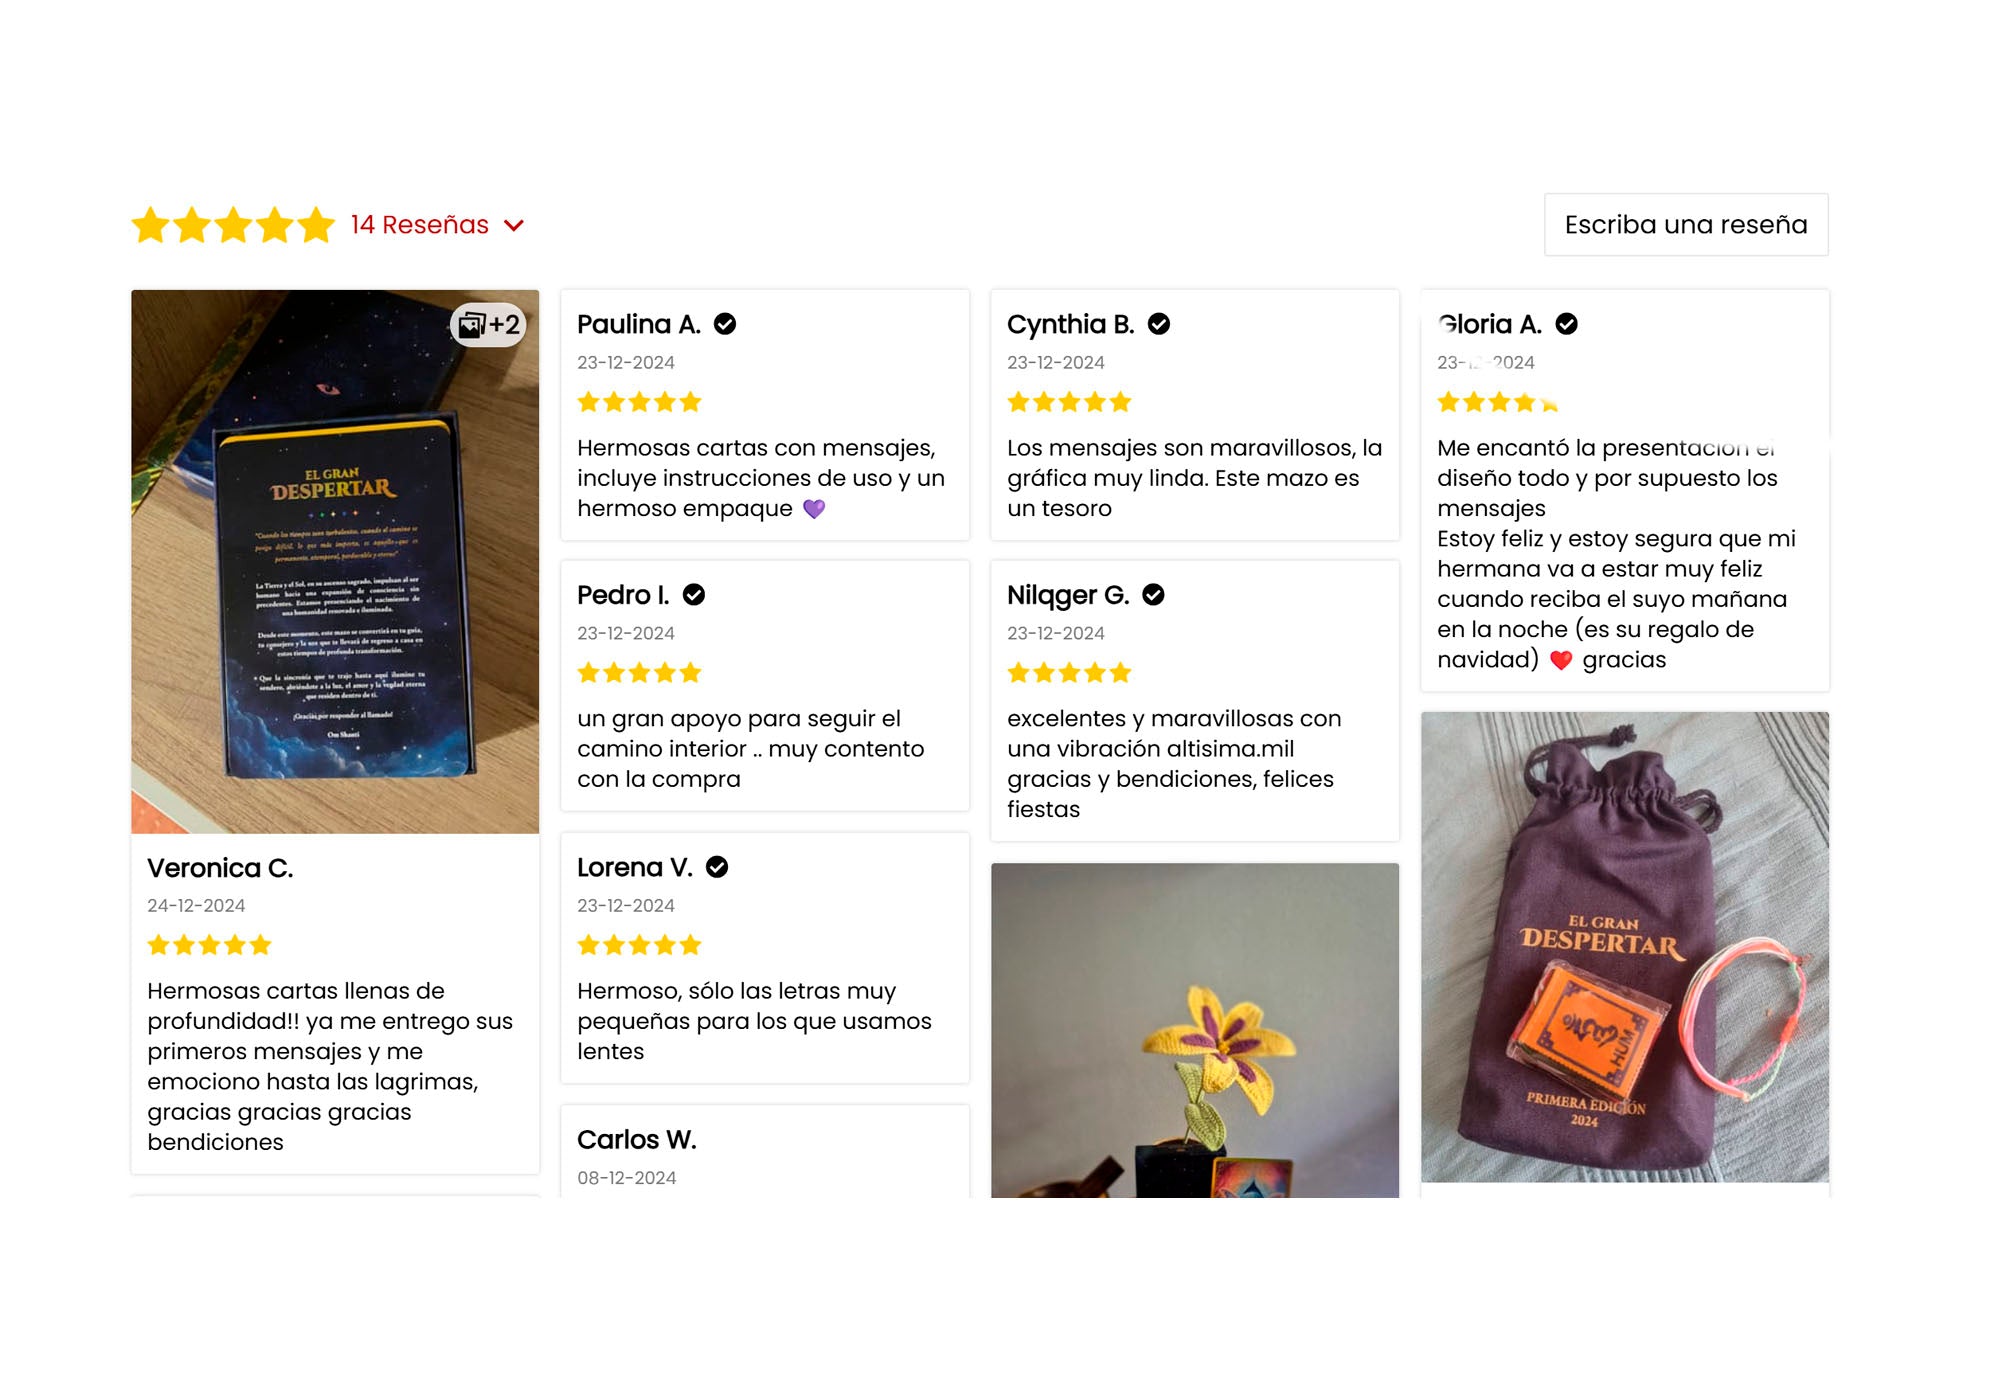
Task: Click Gloria A.'s star rating
Action: pos(1498,403)
